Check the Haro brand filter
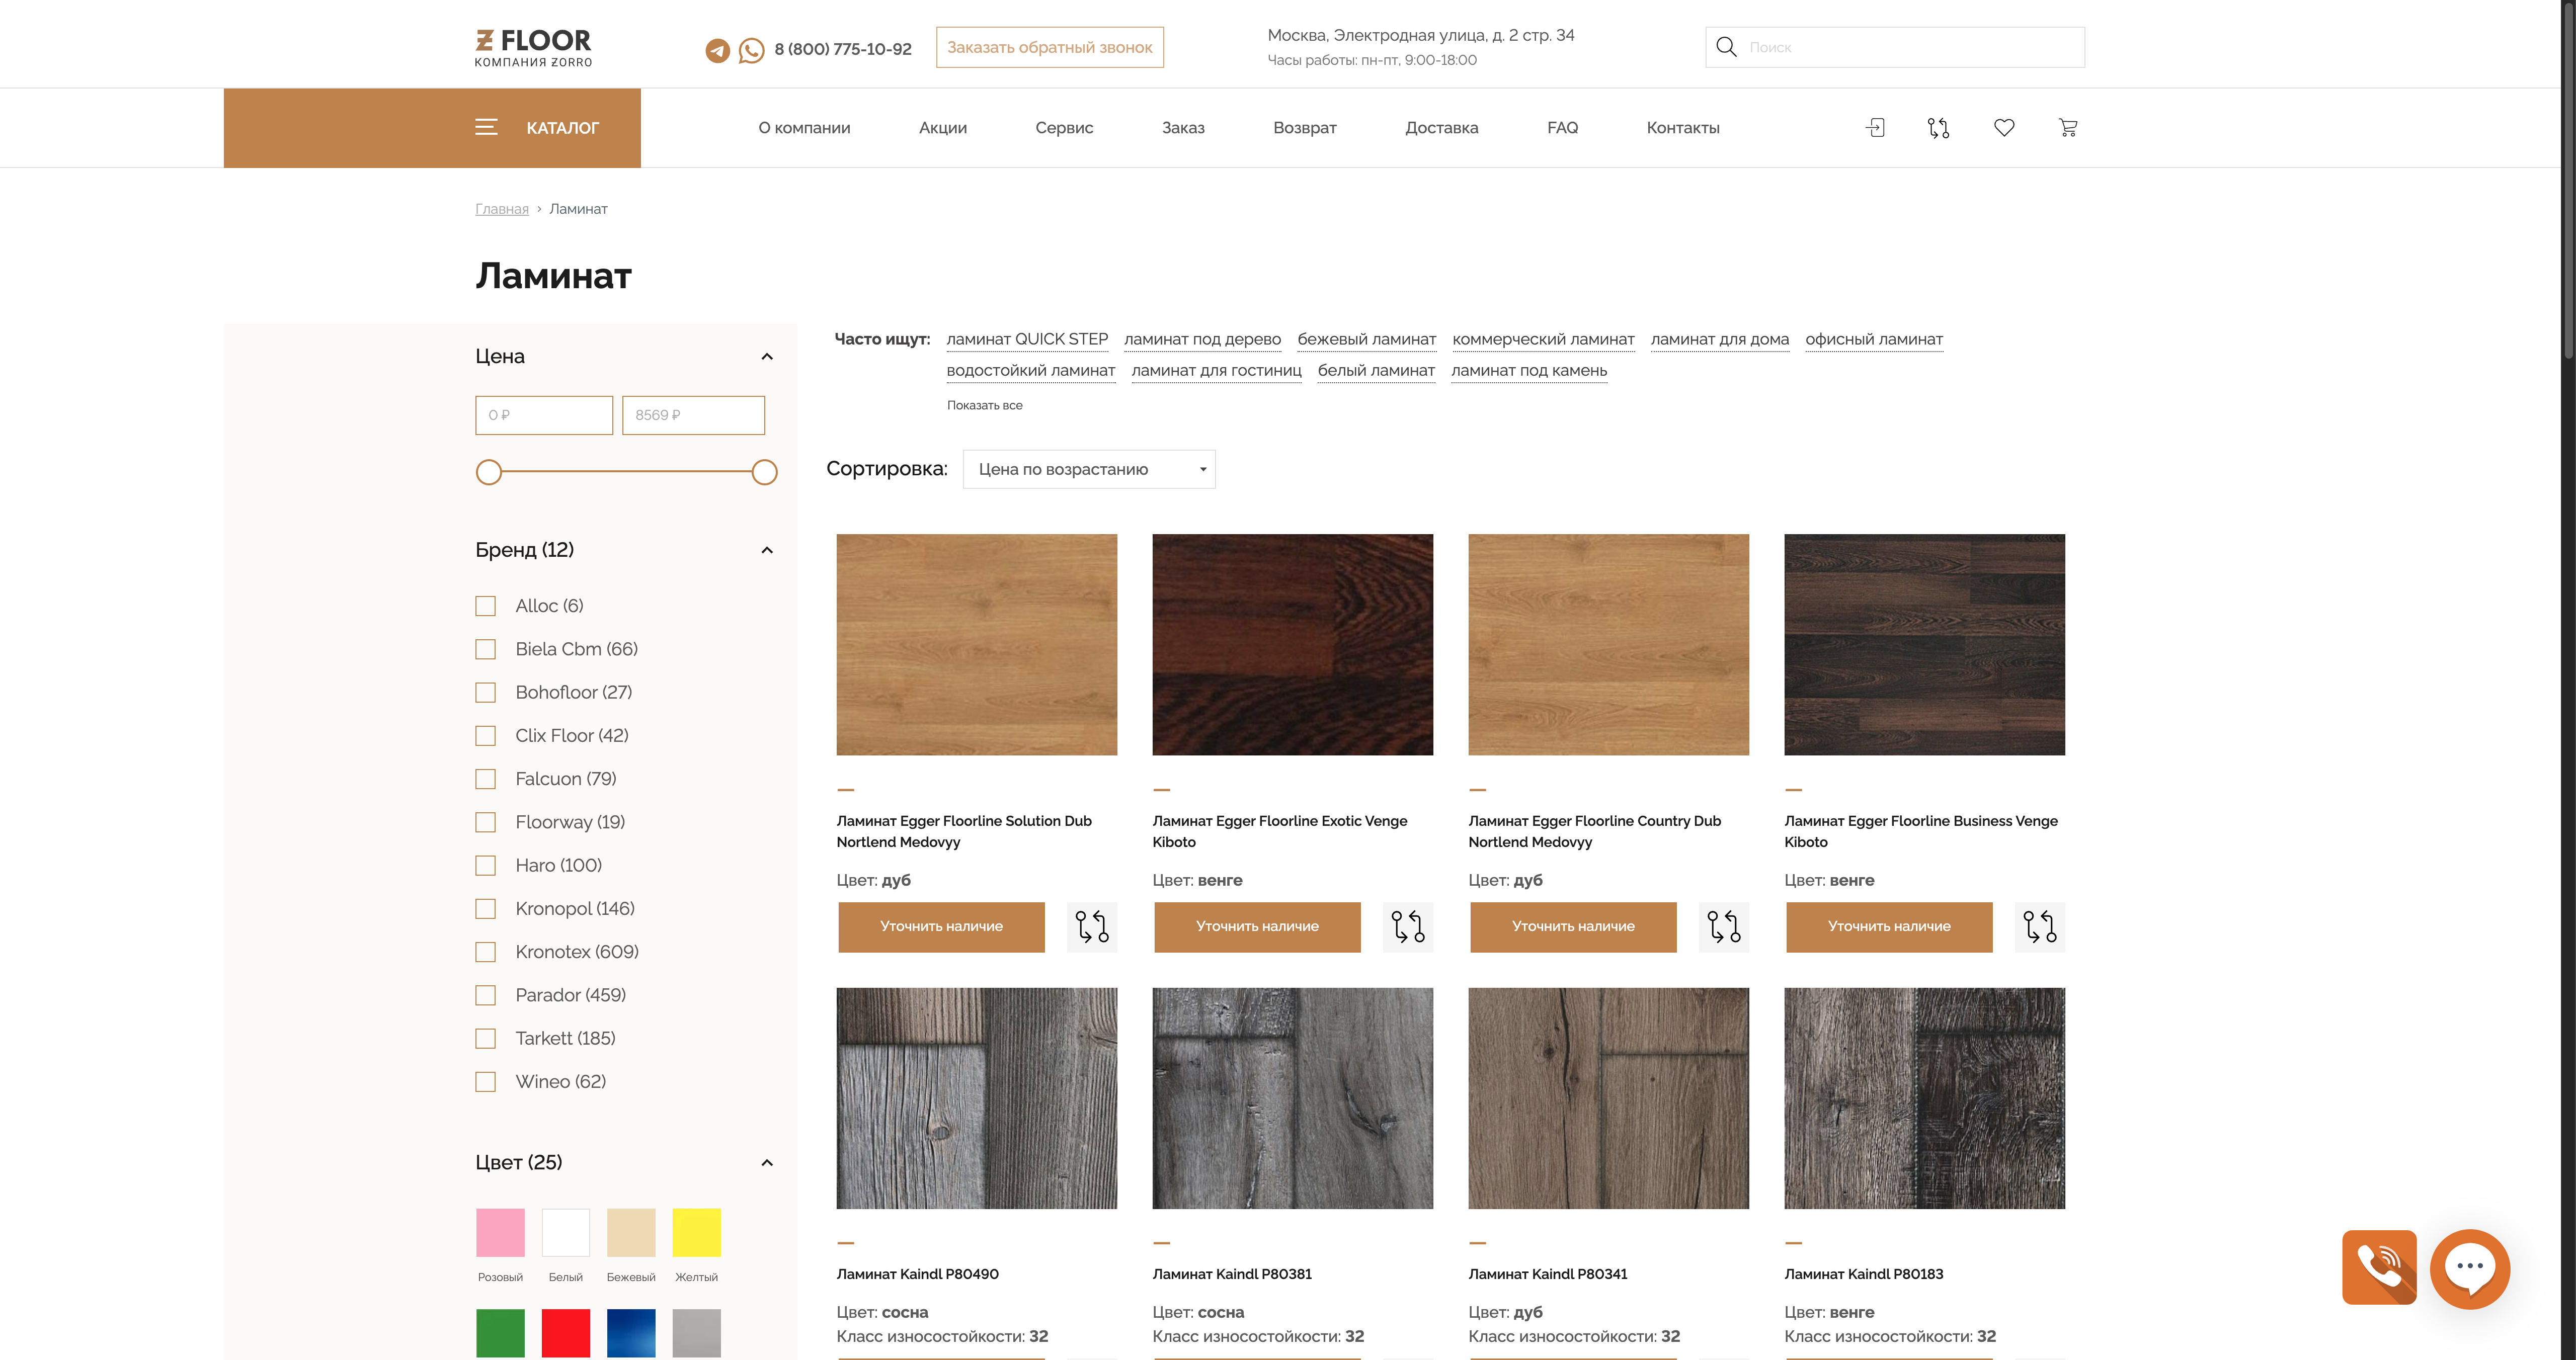The width and height of the screenshot is (2576, 1360). pyautogui.click(x=486, y=865)
